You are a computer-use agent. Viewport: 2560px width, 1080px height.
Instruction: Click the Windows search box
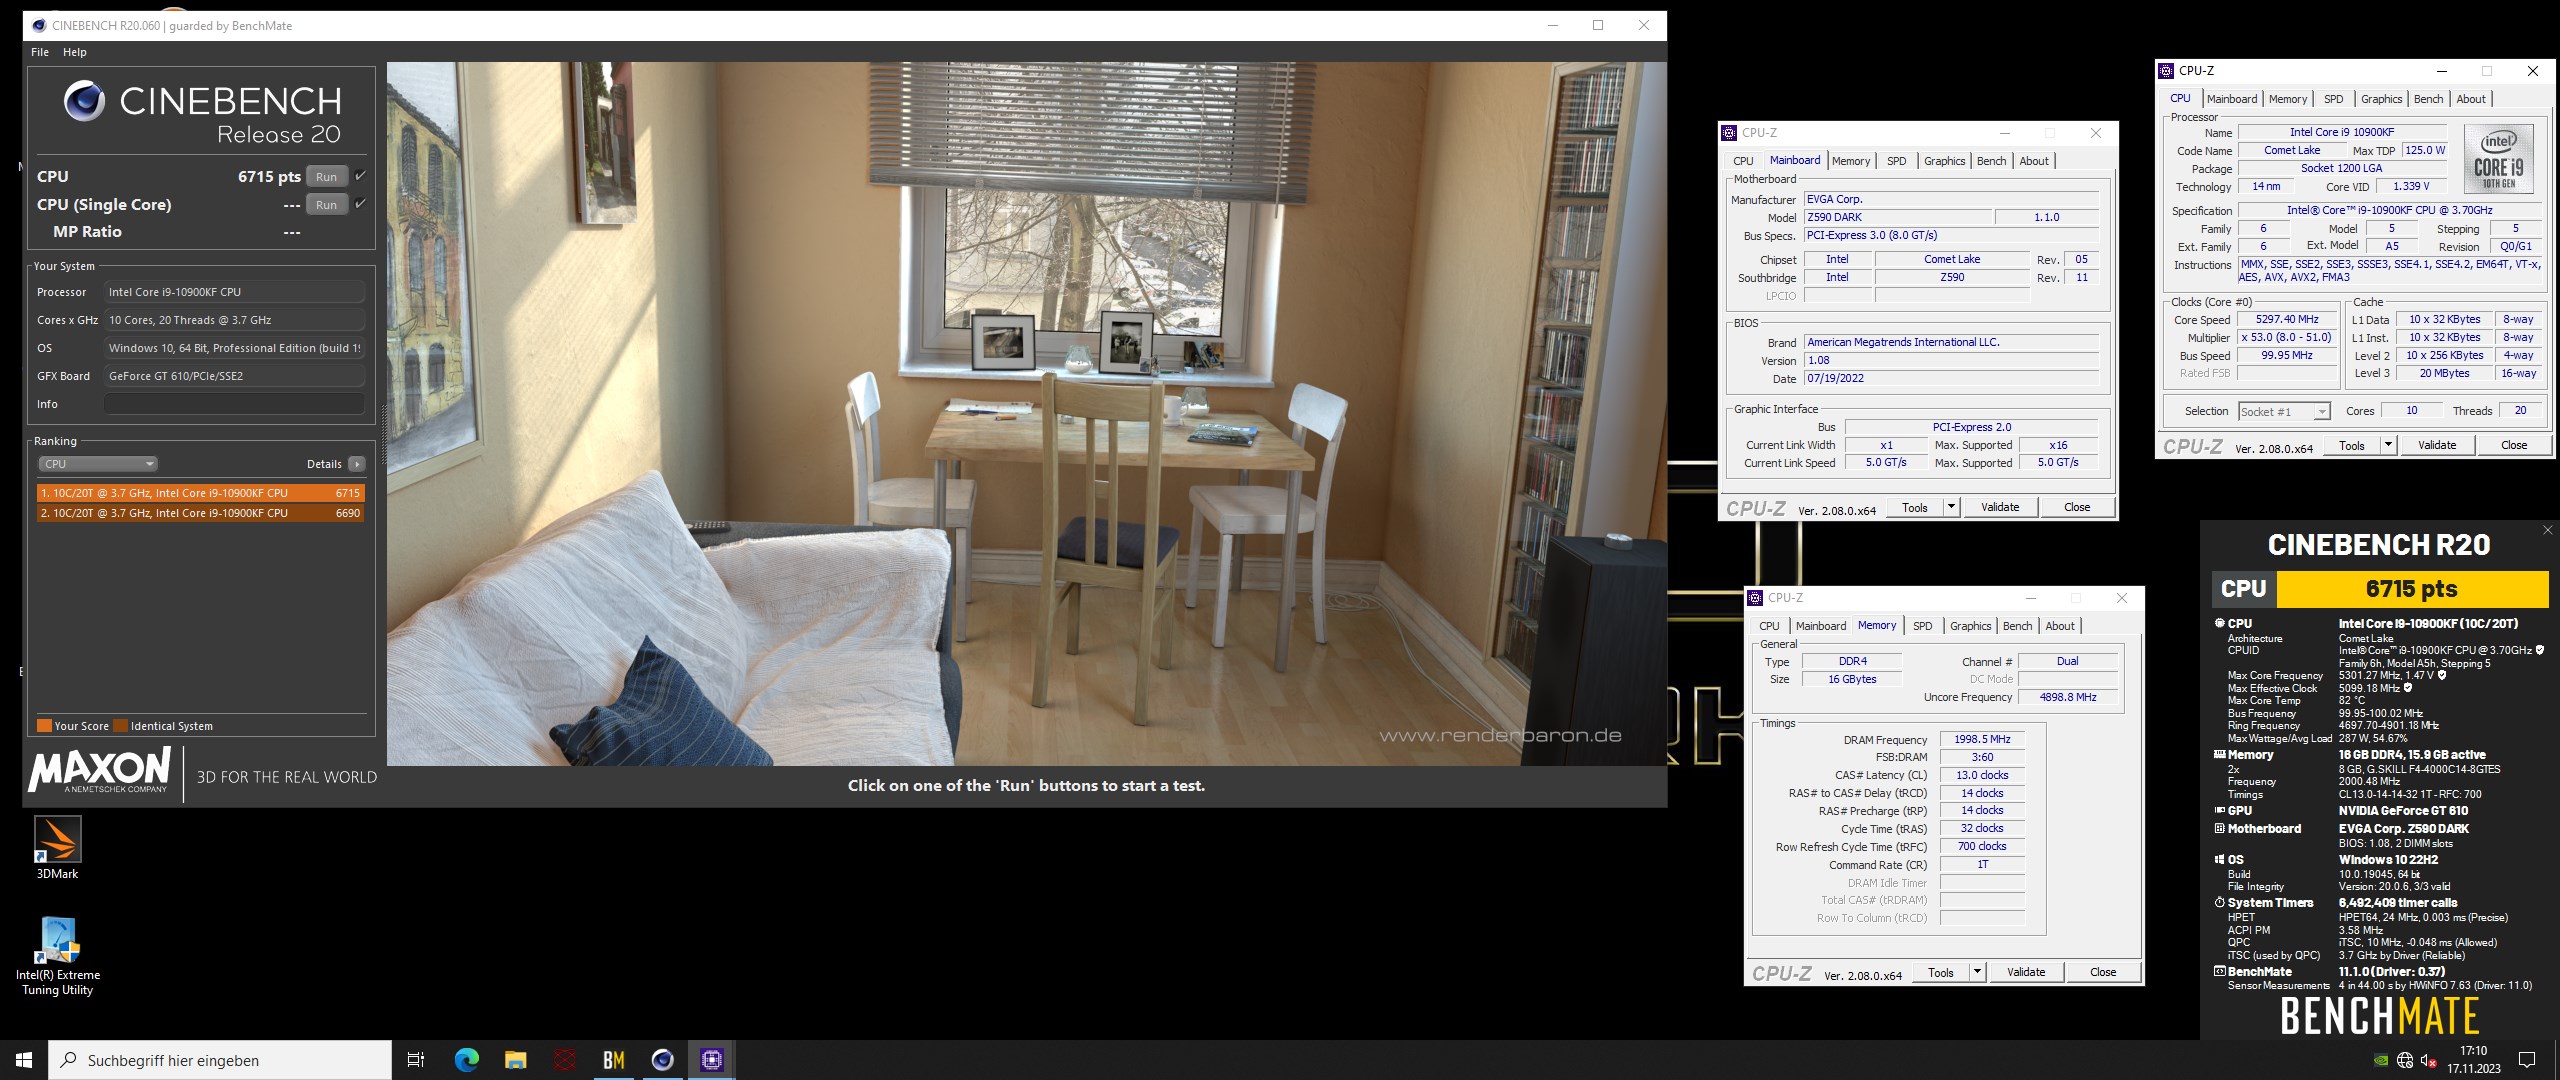pos(220,1060)
